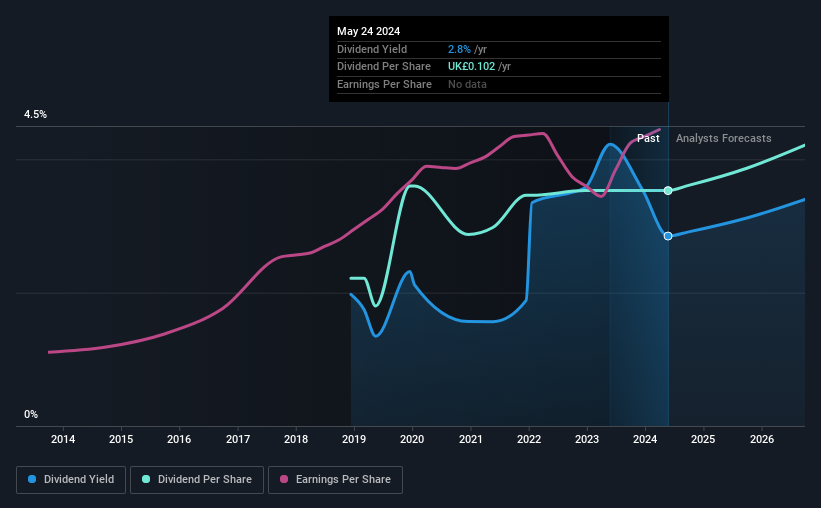This screenshot has height=508, width=821.
Task: Click the 2025 x-axis label
Action: (703, 439)
